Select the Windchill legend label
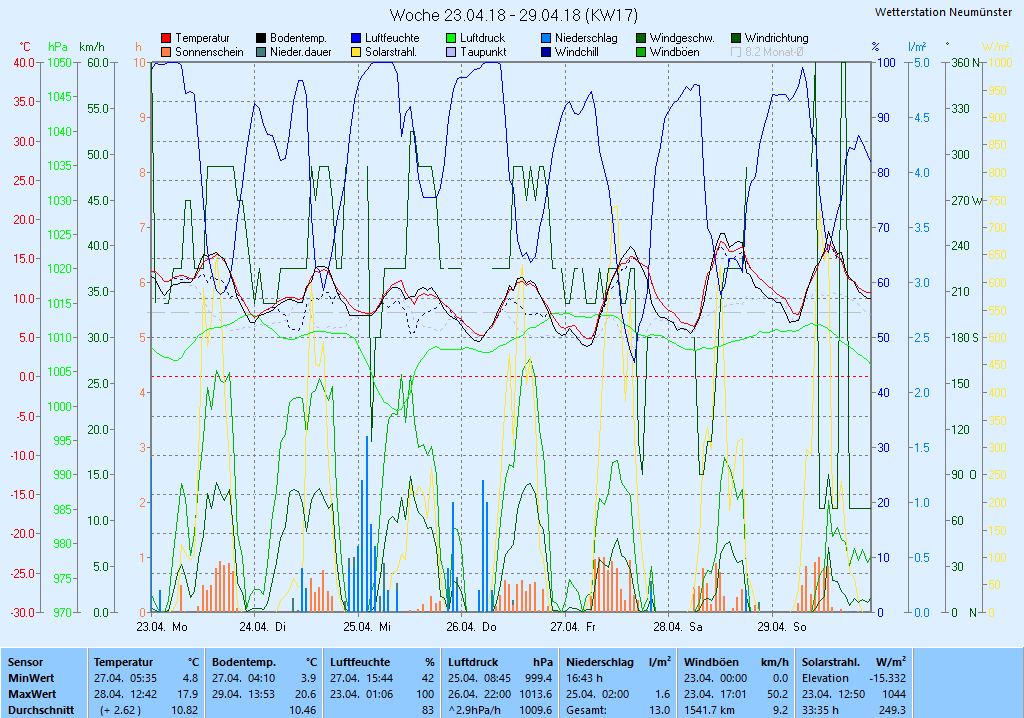This screenshot has height=718, width=1024. point(577,52)
